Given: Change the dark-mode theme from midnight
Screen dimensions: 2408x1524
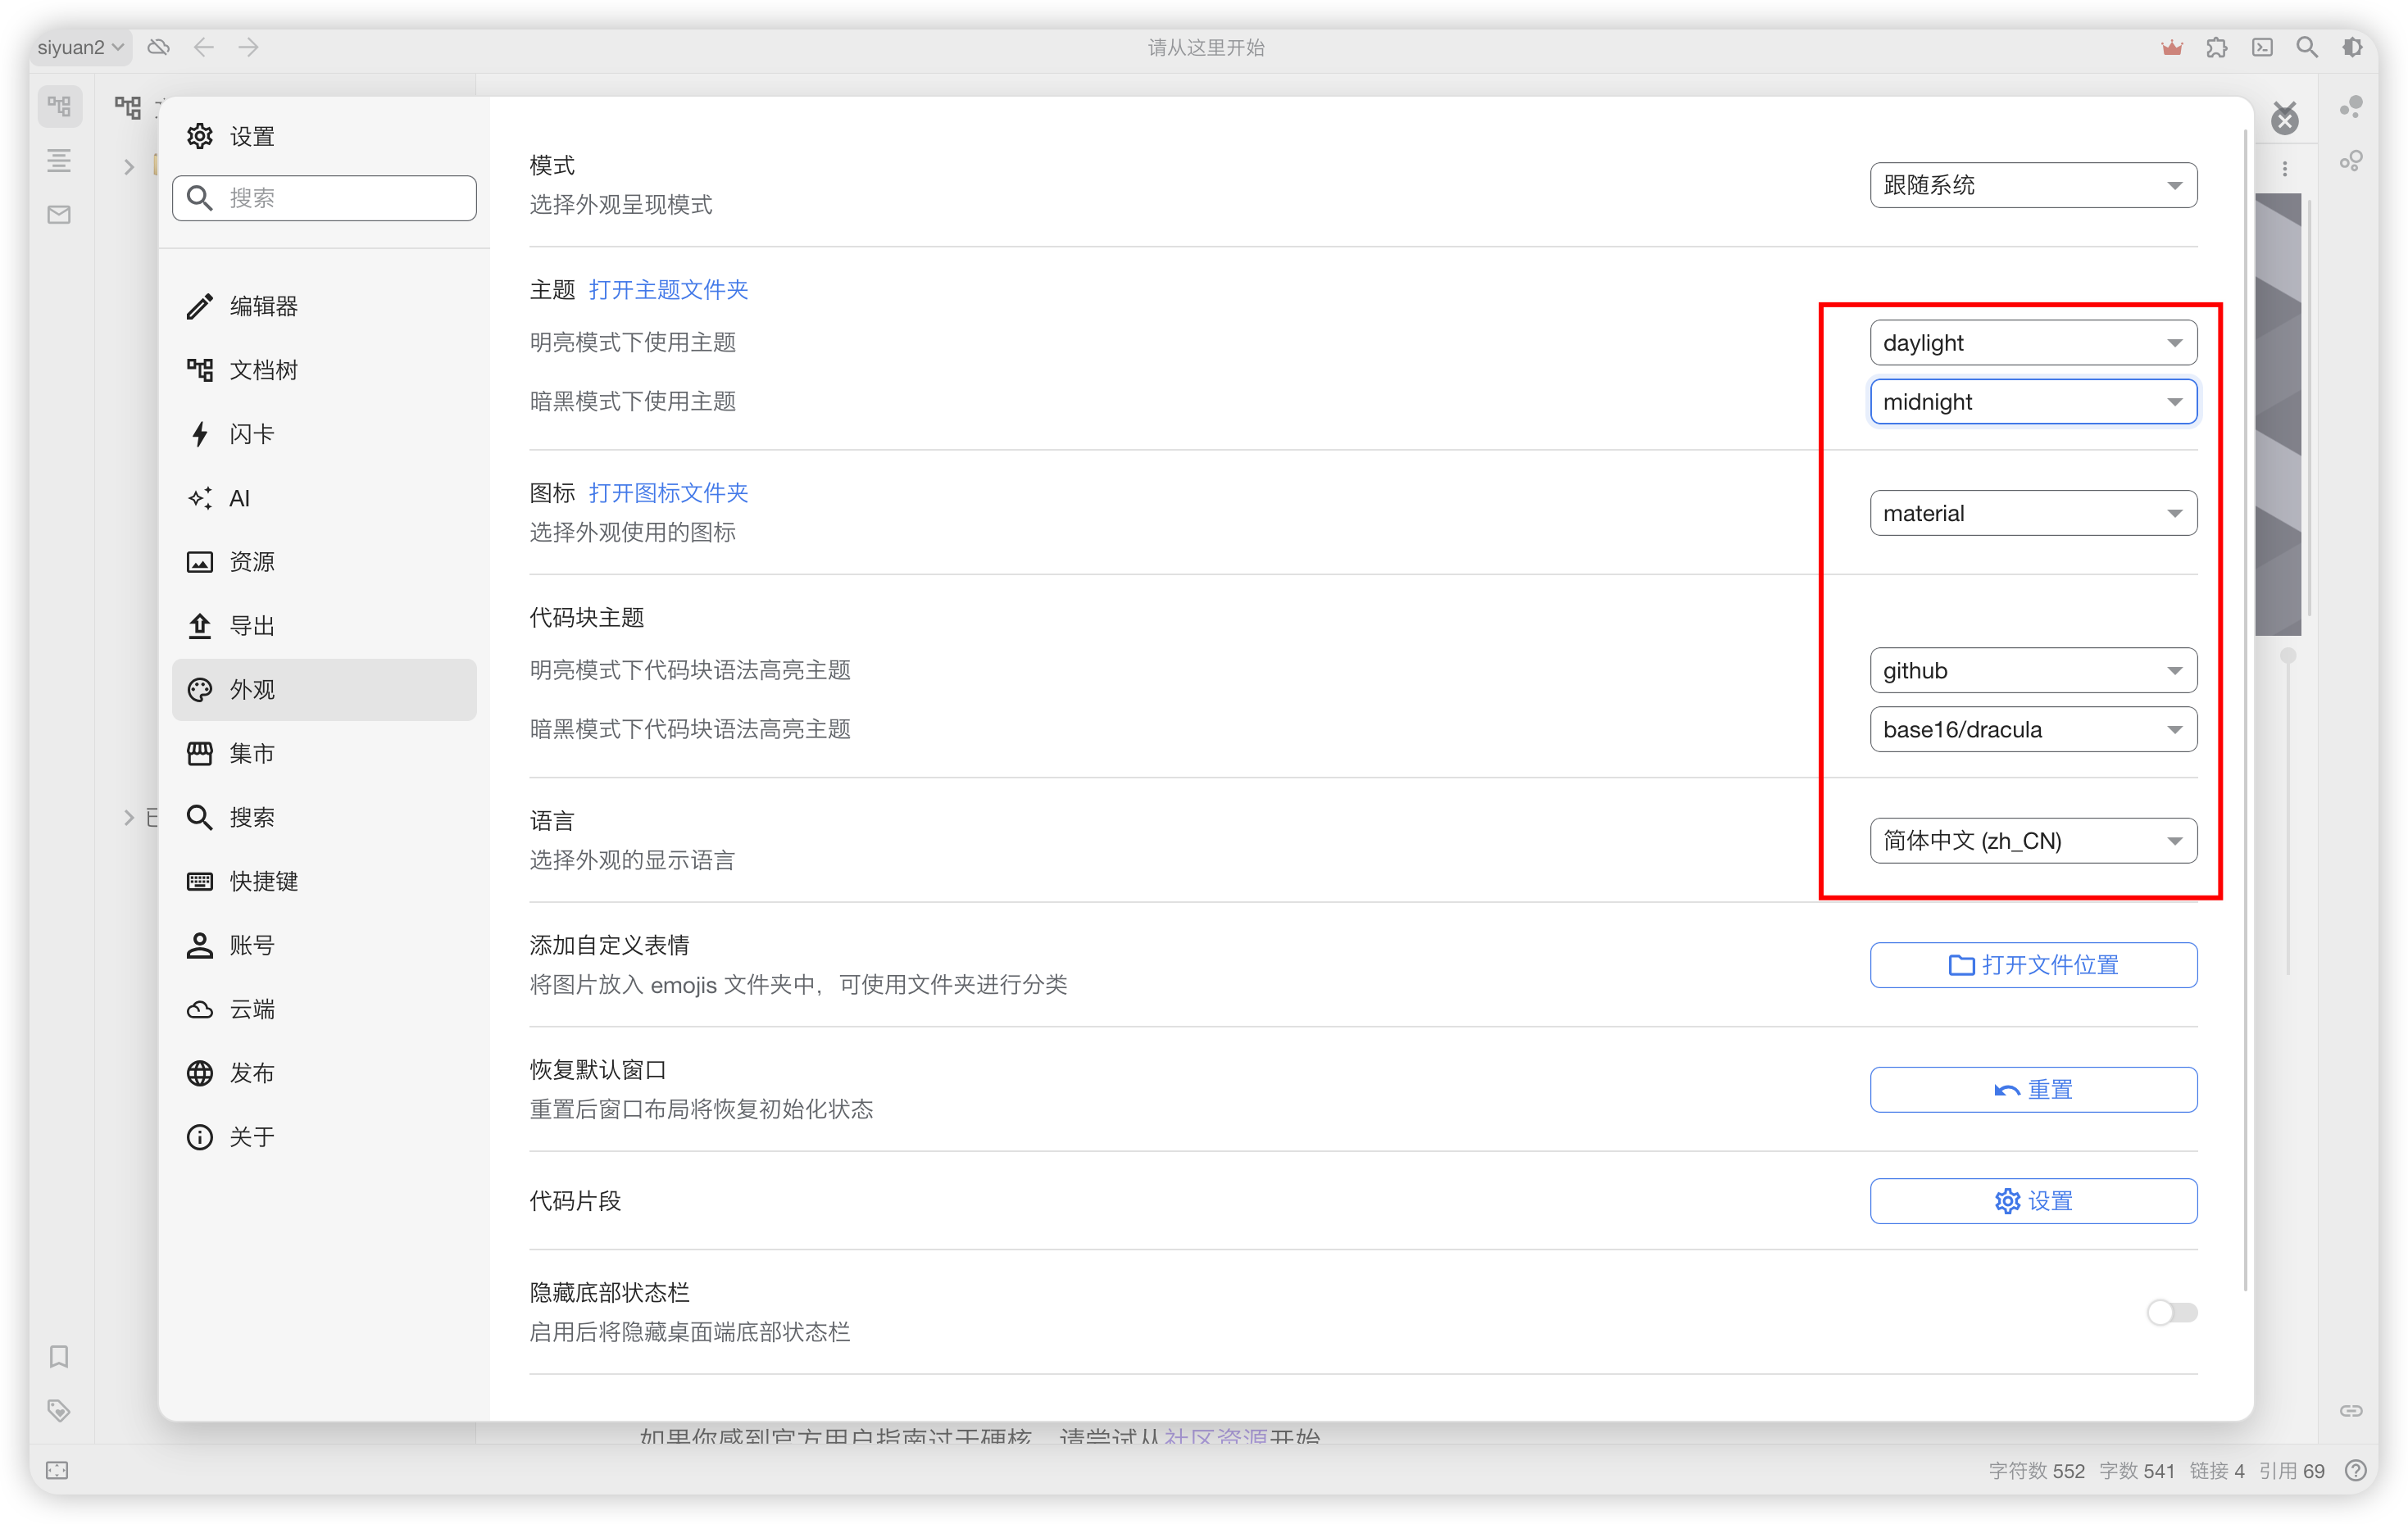Looking at the screenshot, I should point(2032,401).
